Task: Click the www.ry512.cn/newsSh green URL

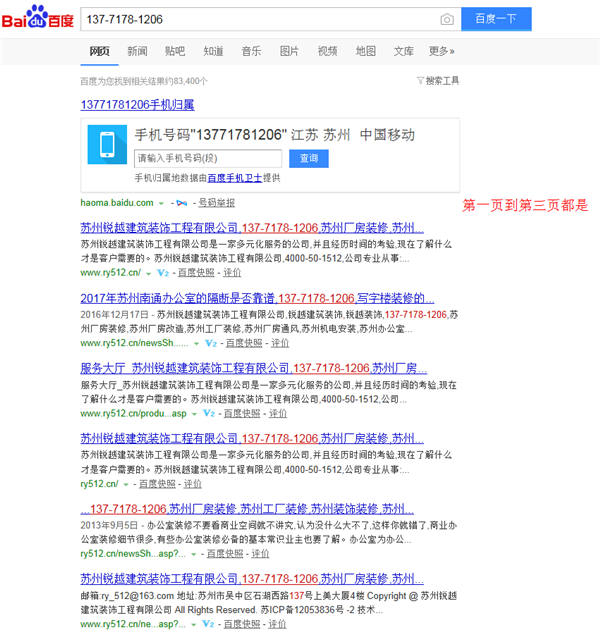Action: 134,343
